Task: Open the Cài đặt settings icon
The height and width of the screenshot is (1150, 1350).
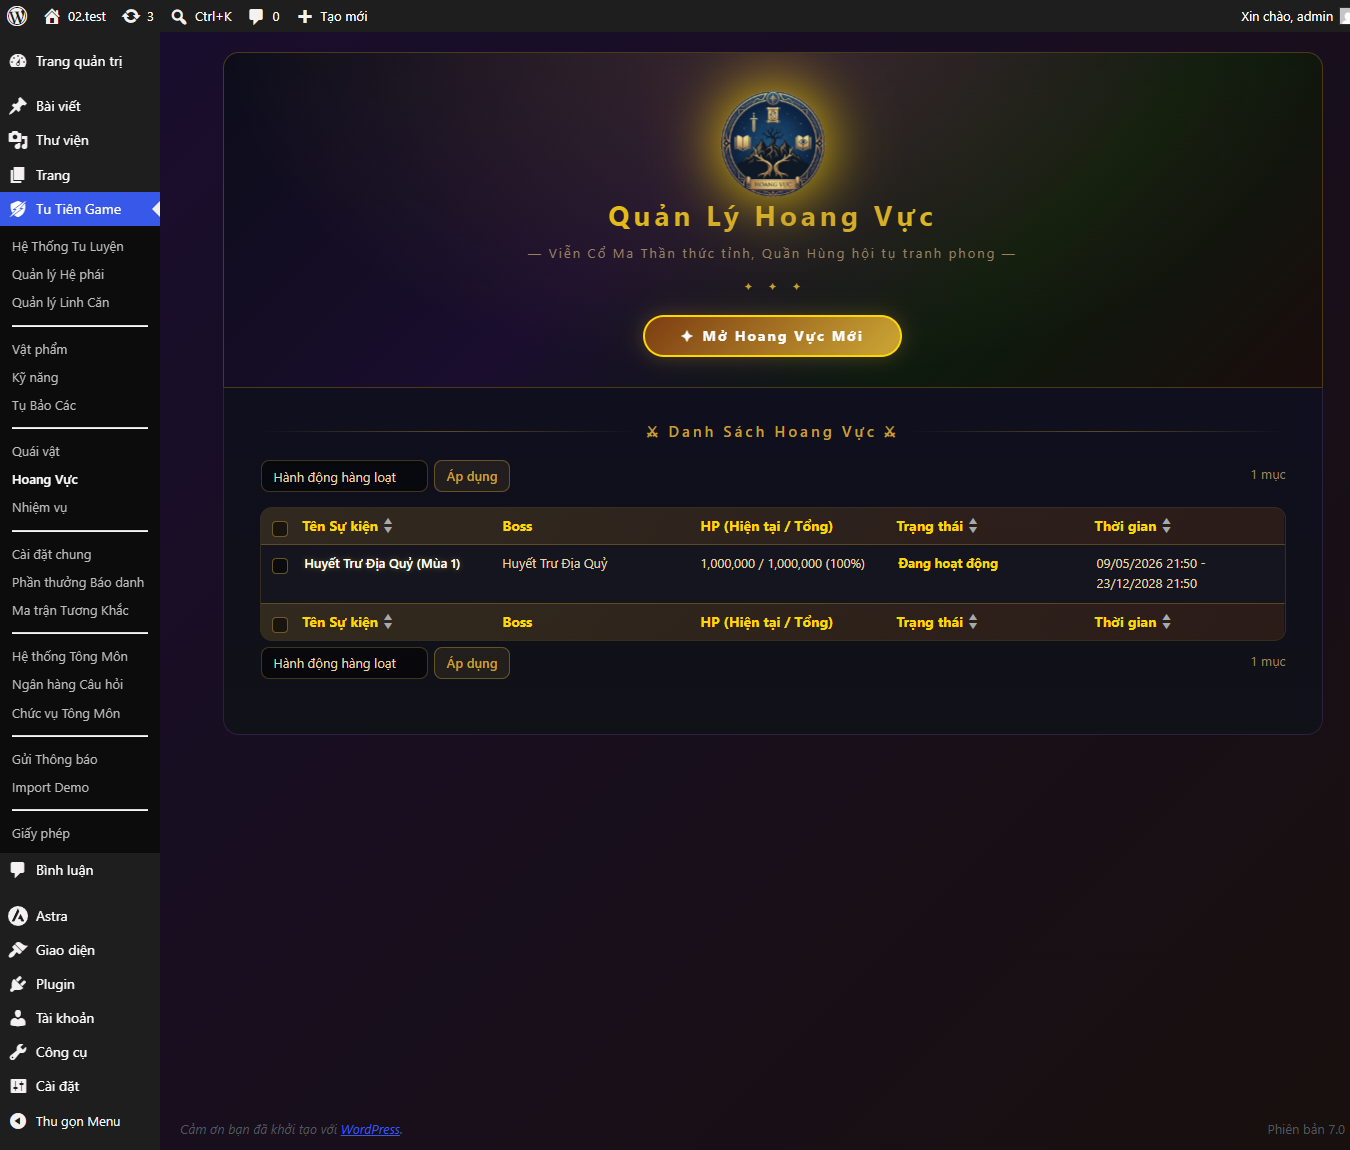Action: pyautogui.click(x=18, y=1086)
